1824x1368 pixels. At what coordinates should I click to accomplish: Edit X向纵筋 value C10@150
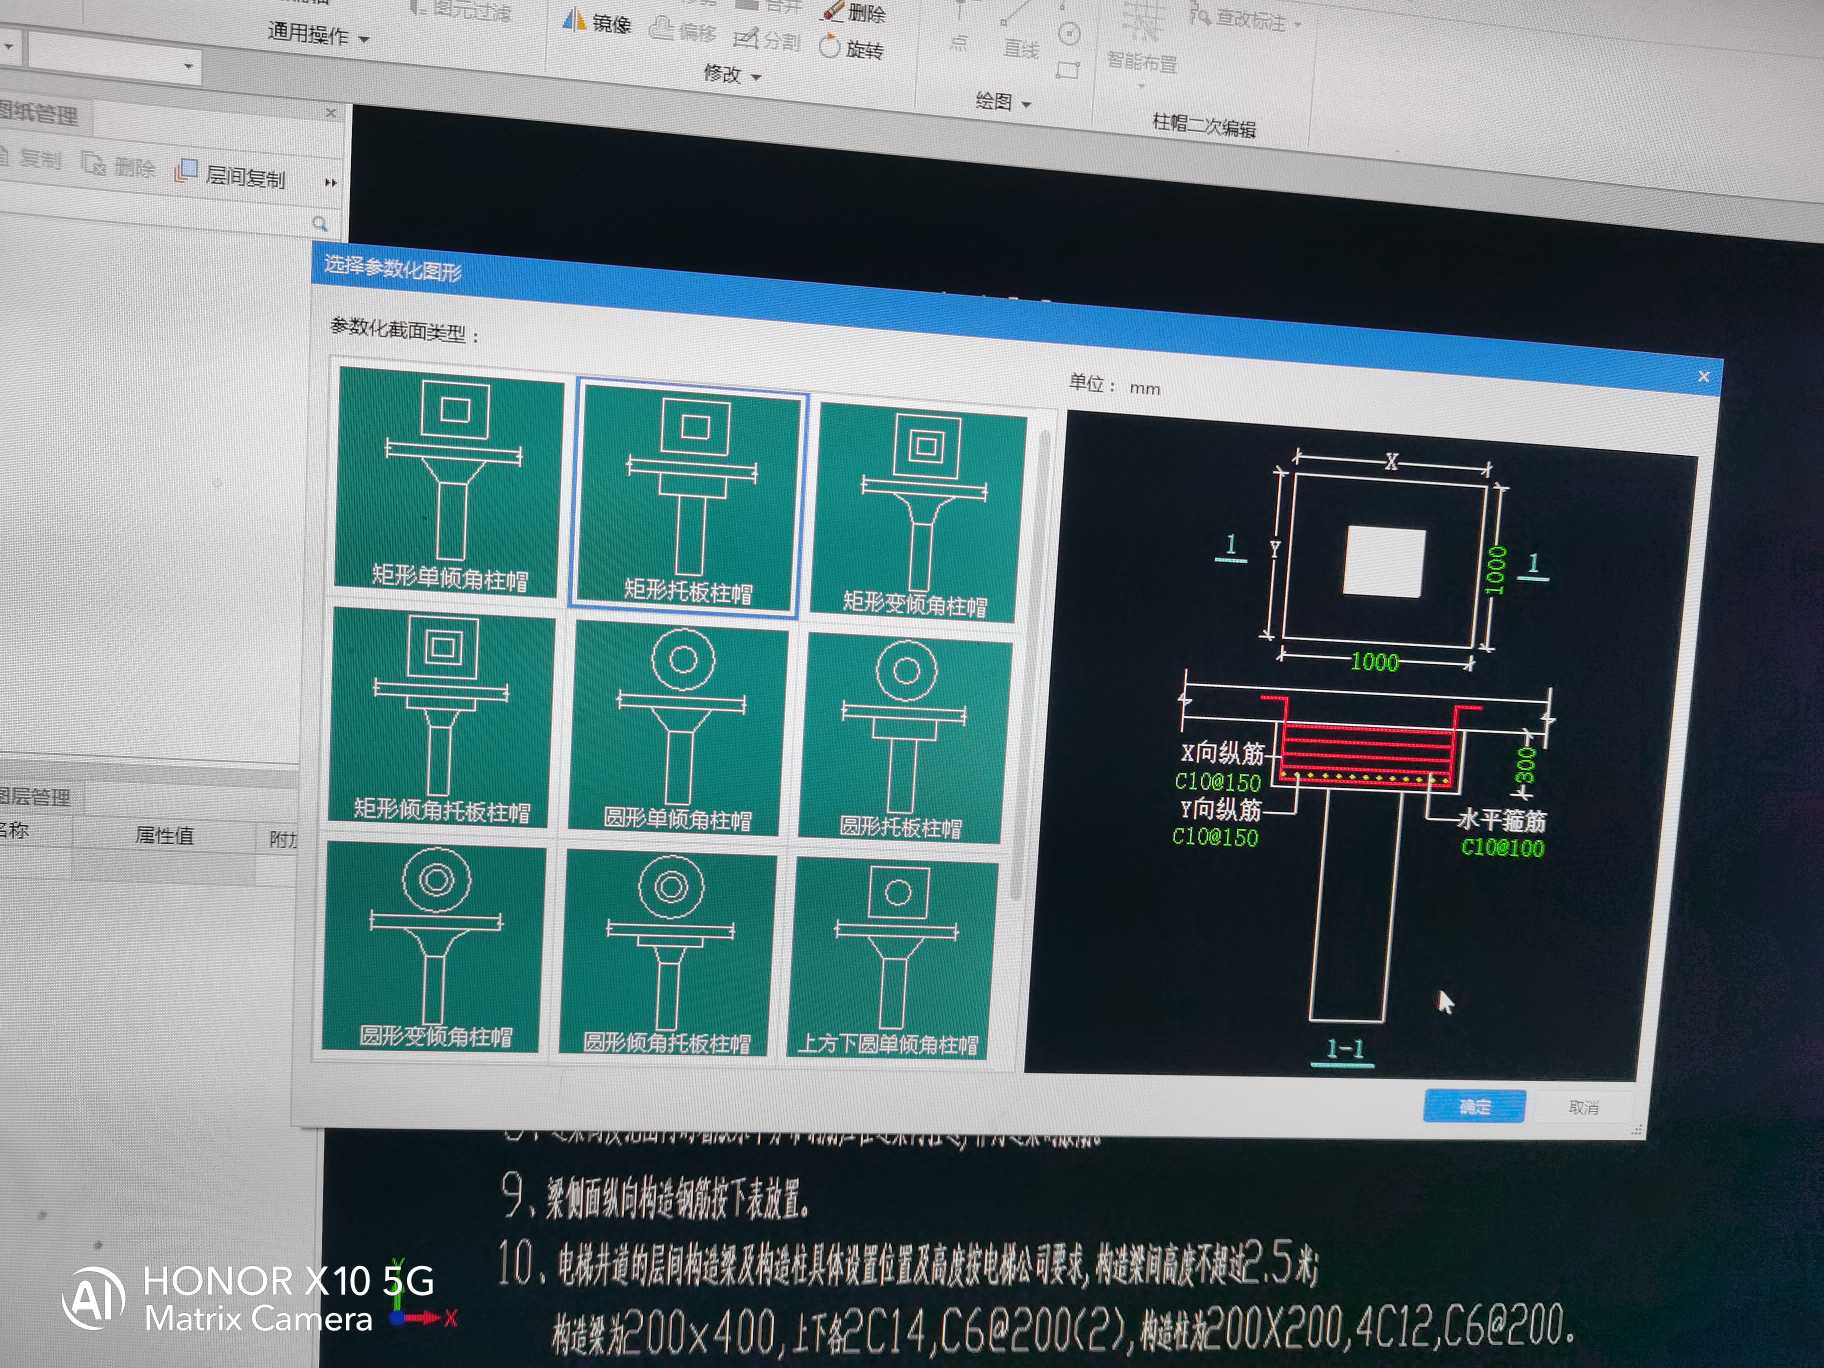tap(1217, 781)
